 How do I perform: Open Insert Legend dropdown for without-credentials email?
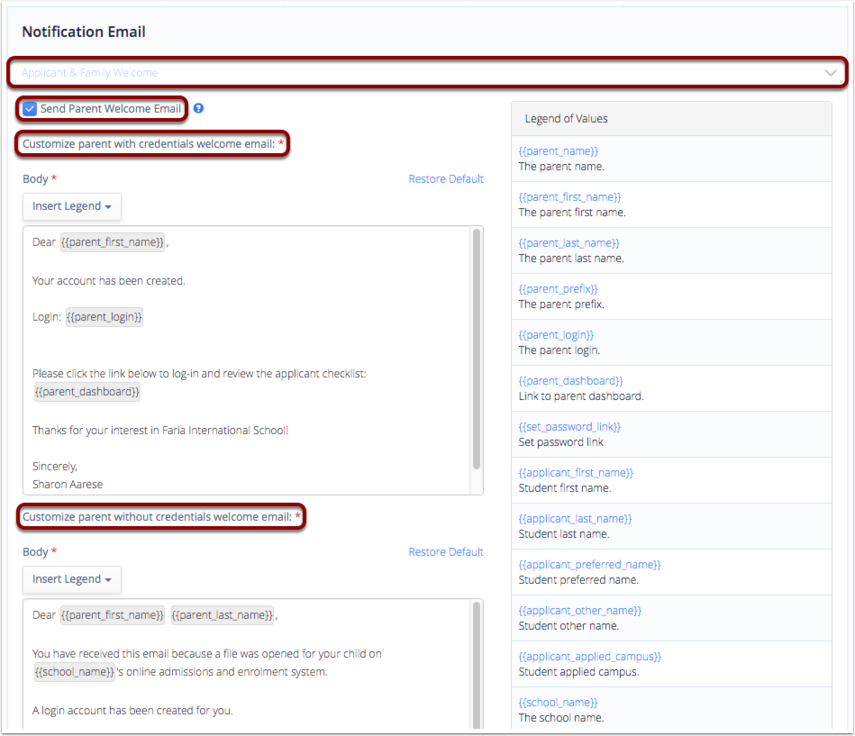(72, 579)
